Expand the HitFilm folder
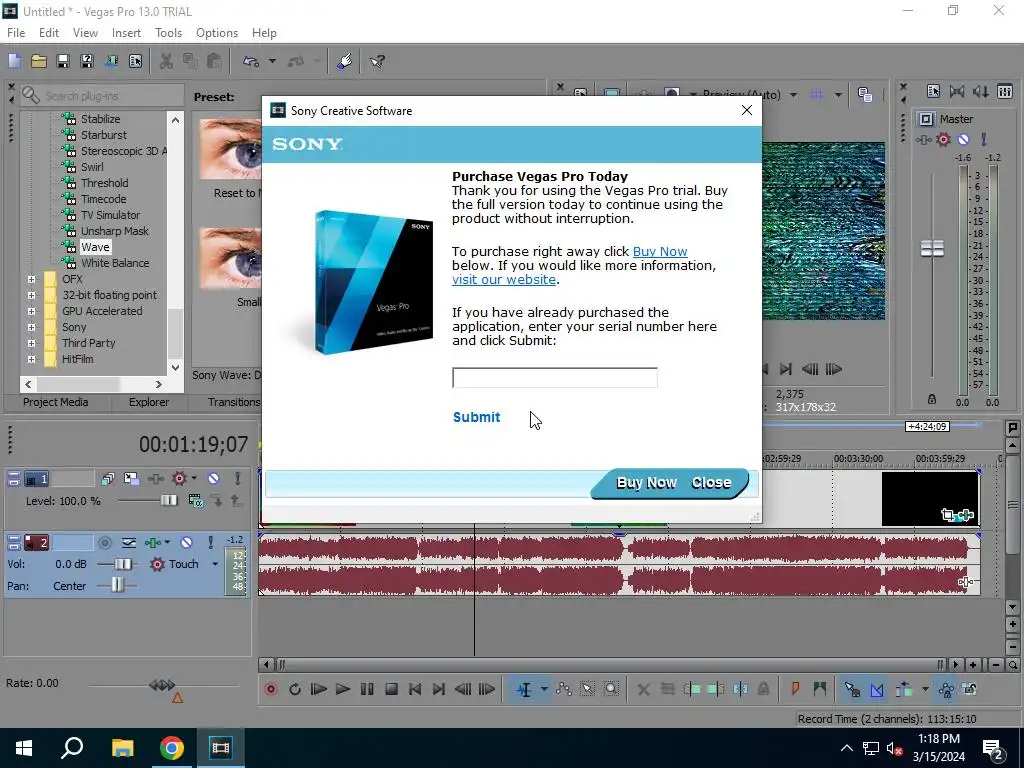Image resolution: width=1024 pixels, height=768 pixels. click(31, 359)
